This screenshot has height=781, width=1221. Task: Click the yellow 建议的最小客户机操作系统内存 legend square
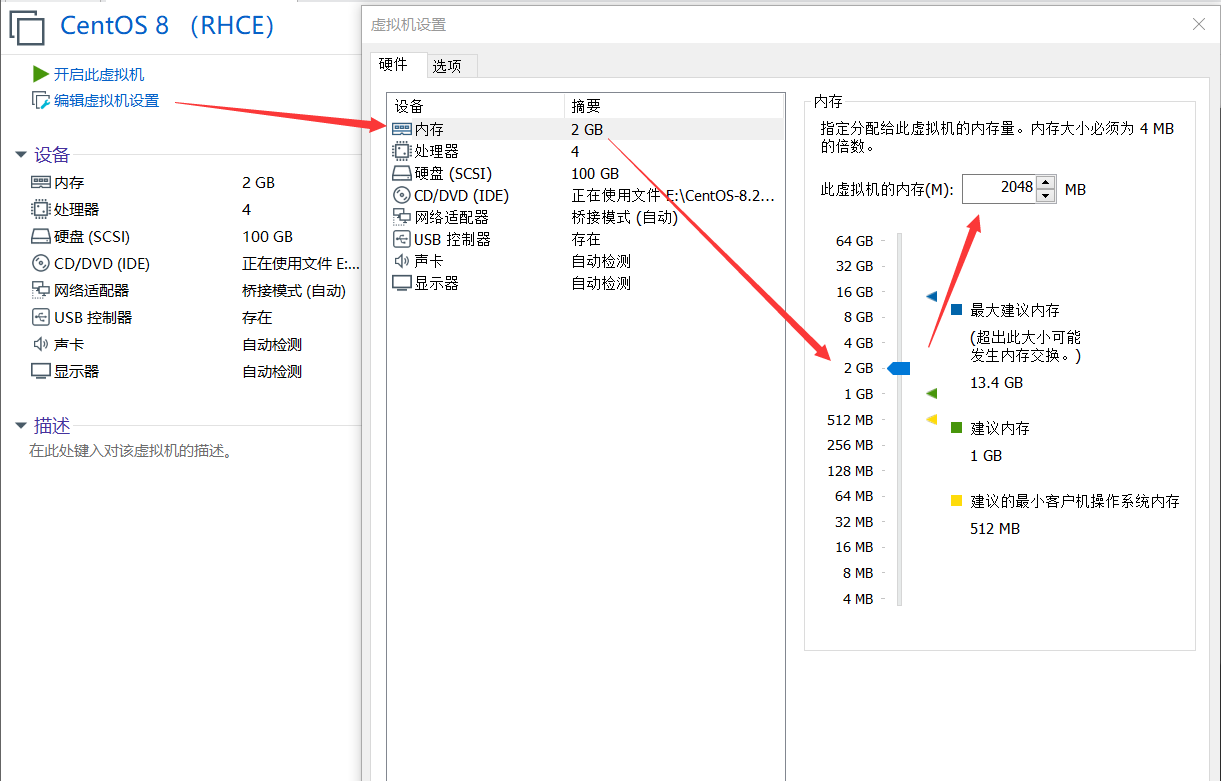point(957,501)
